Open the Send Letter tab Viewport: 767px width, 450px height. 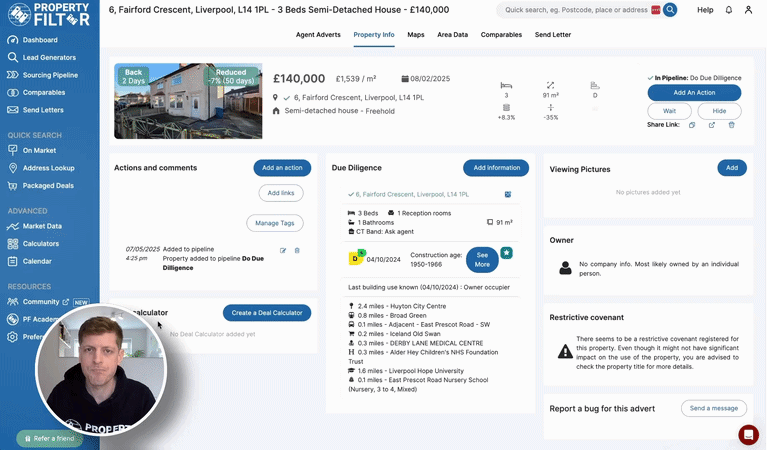click(x=553, y=35)
